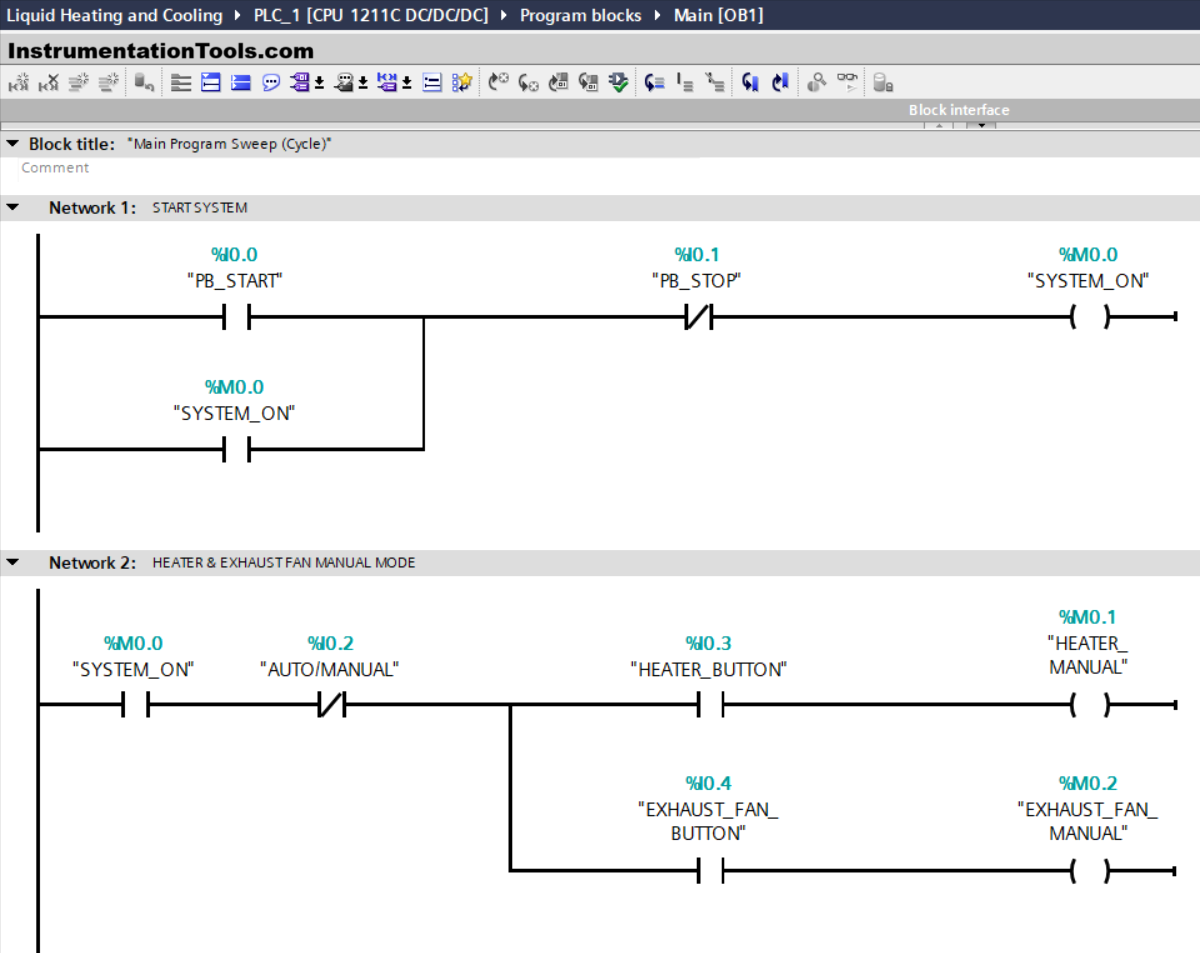Click crossed lines list toolbar icon
This screenshot has height=953, width=1200.
714,83
